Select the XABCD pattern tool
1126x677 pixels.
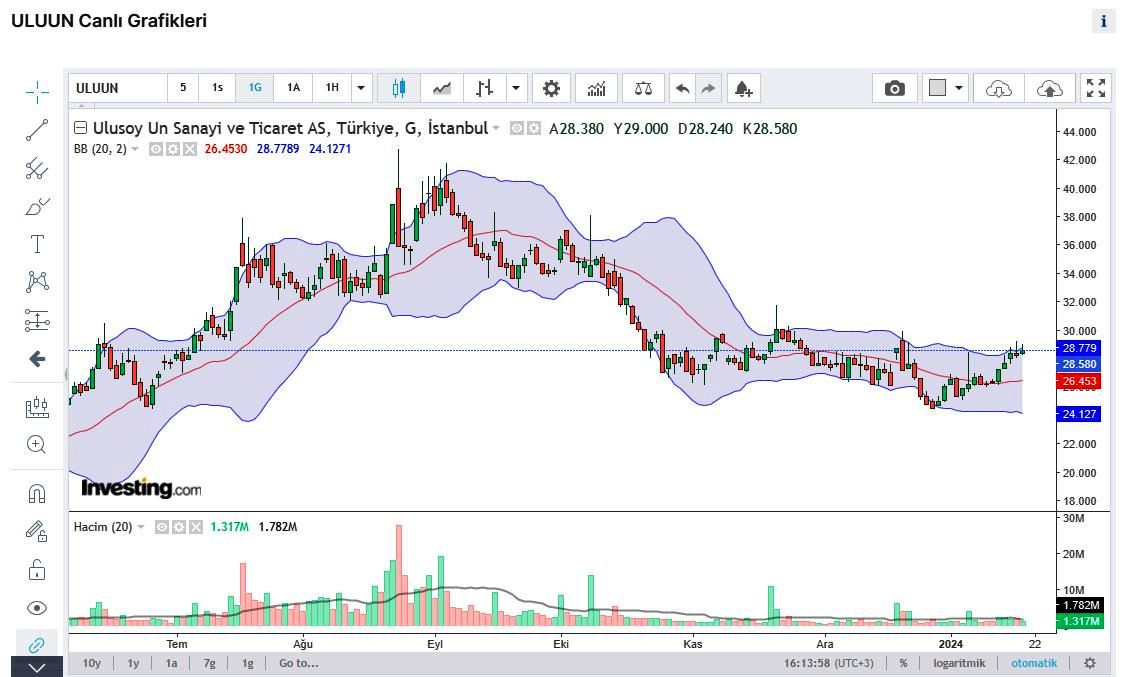(x=37, y=281)
